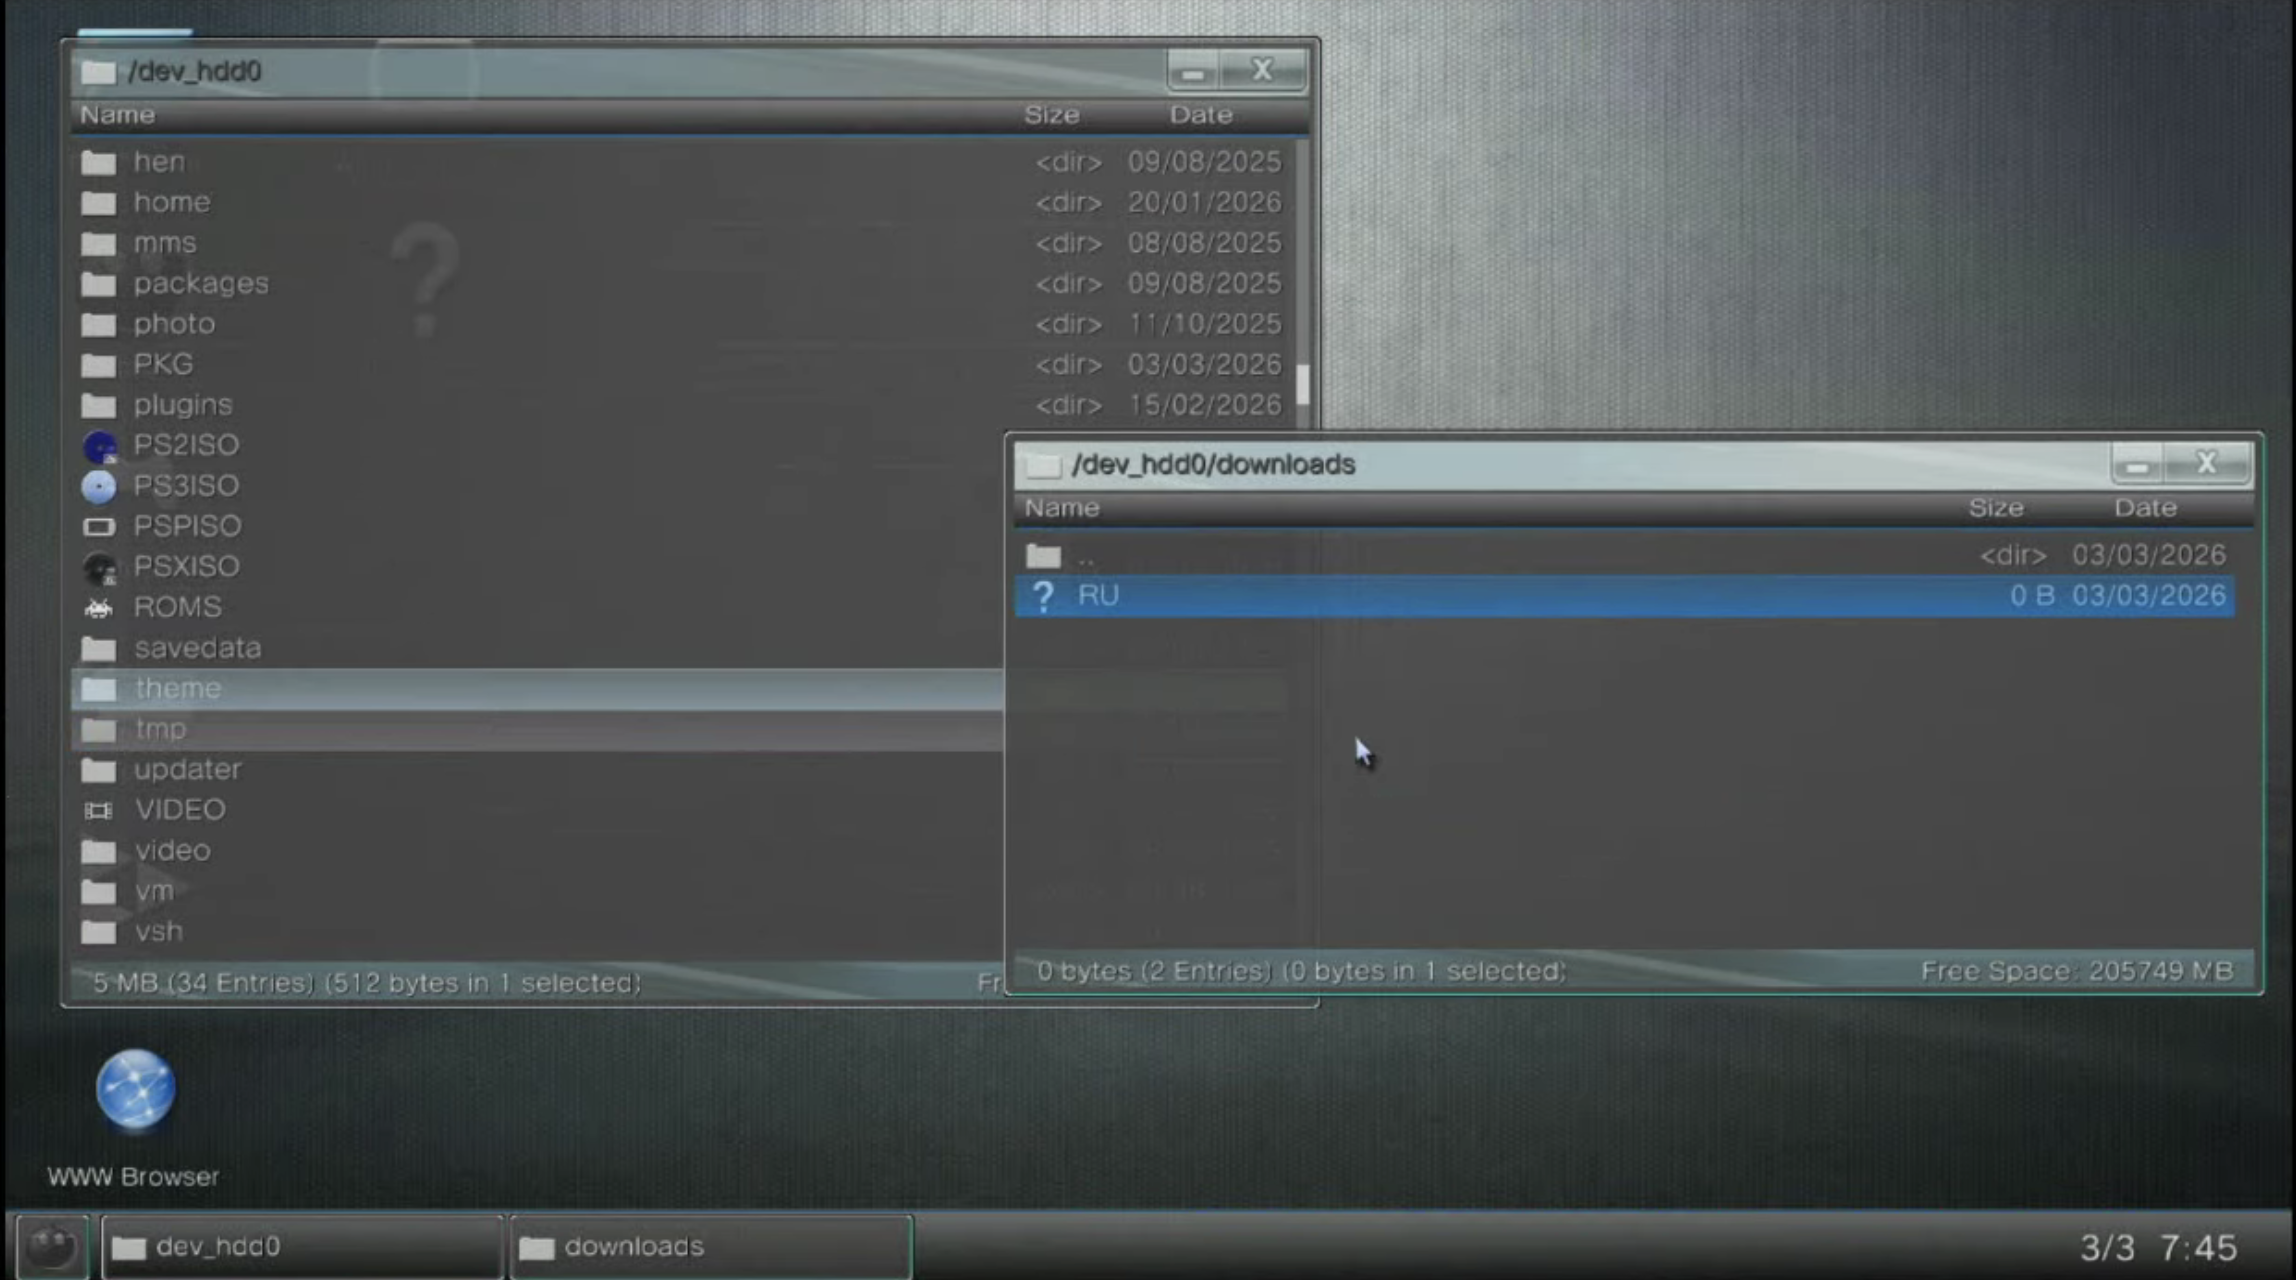Image resolution: width=2296 pixels, height=1280 pixels.
Task: Sort downloads list by Size column
Action: [1995, 508]
